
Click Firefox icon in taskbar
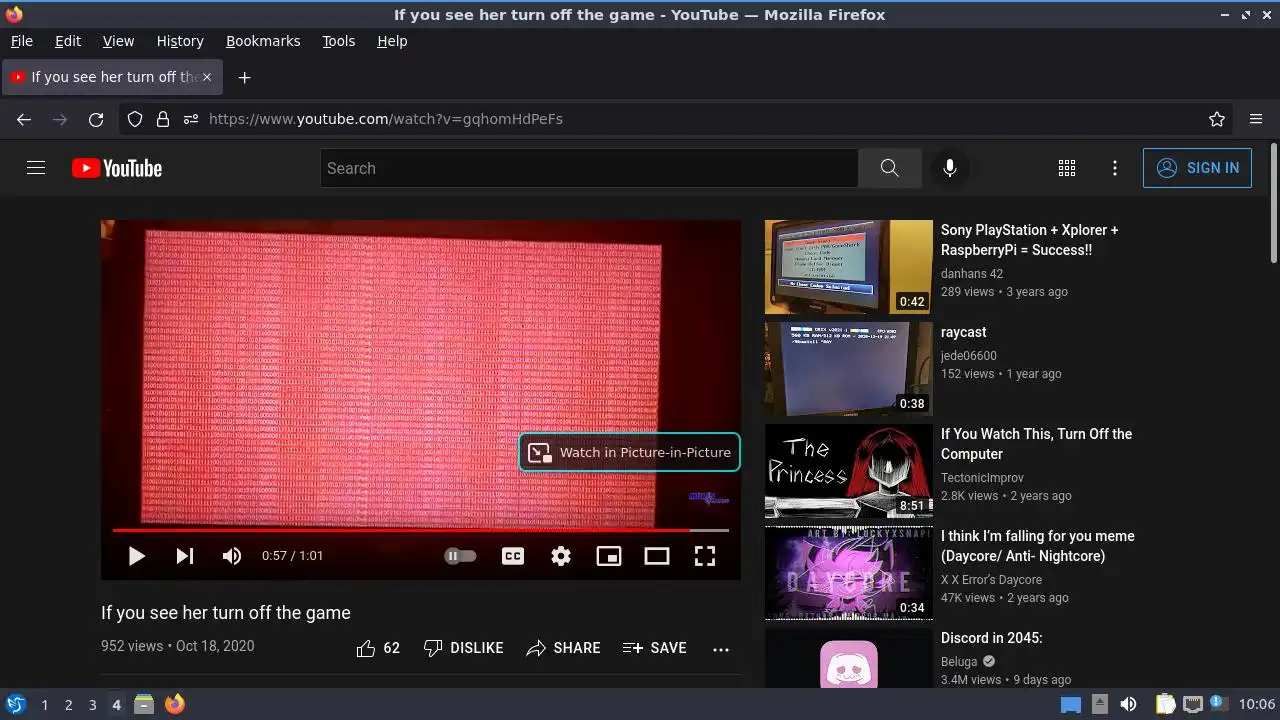[175, 704]
